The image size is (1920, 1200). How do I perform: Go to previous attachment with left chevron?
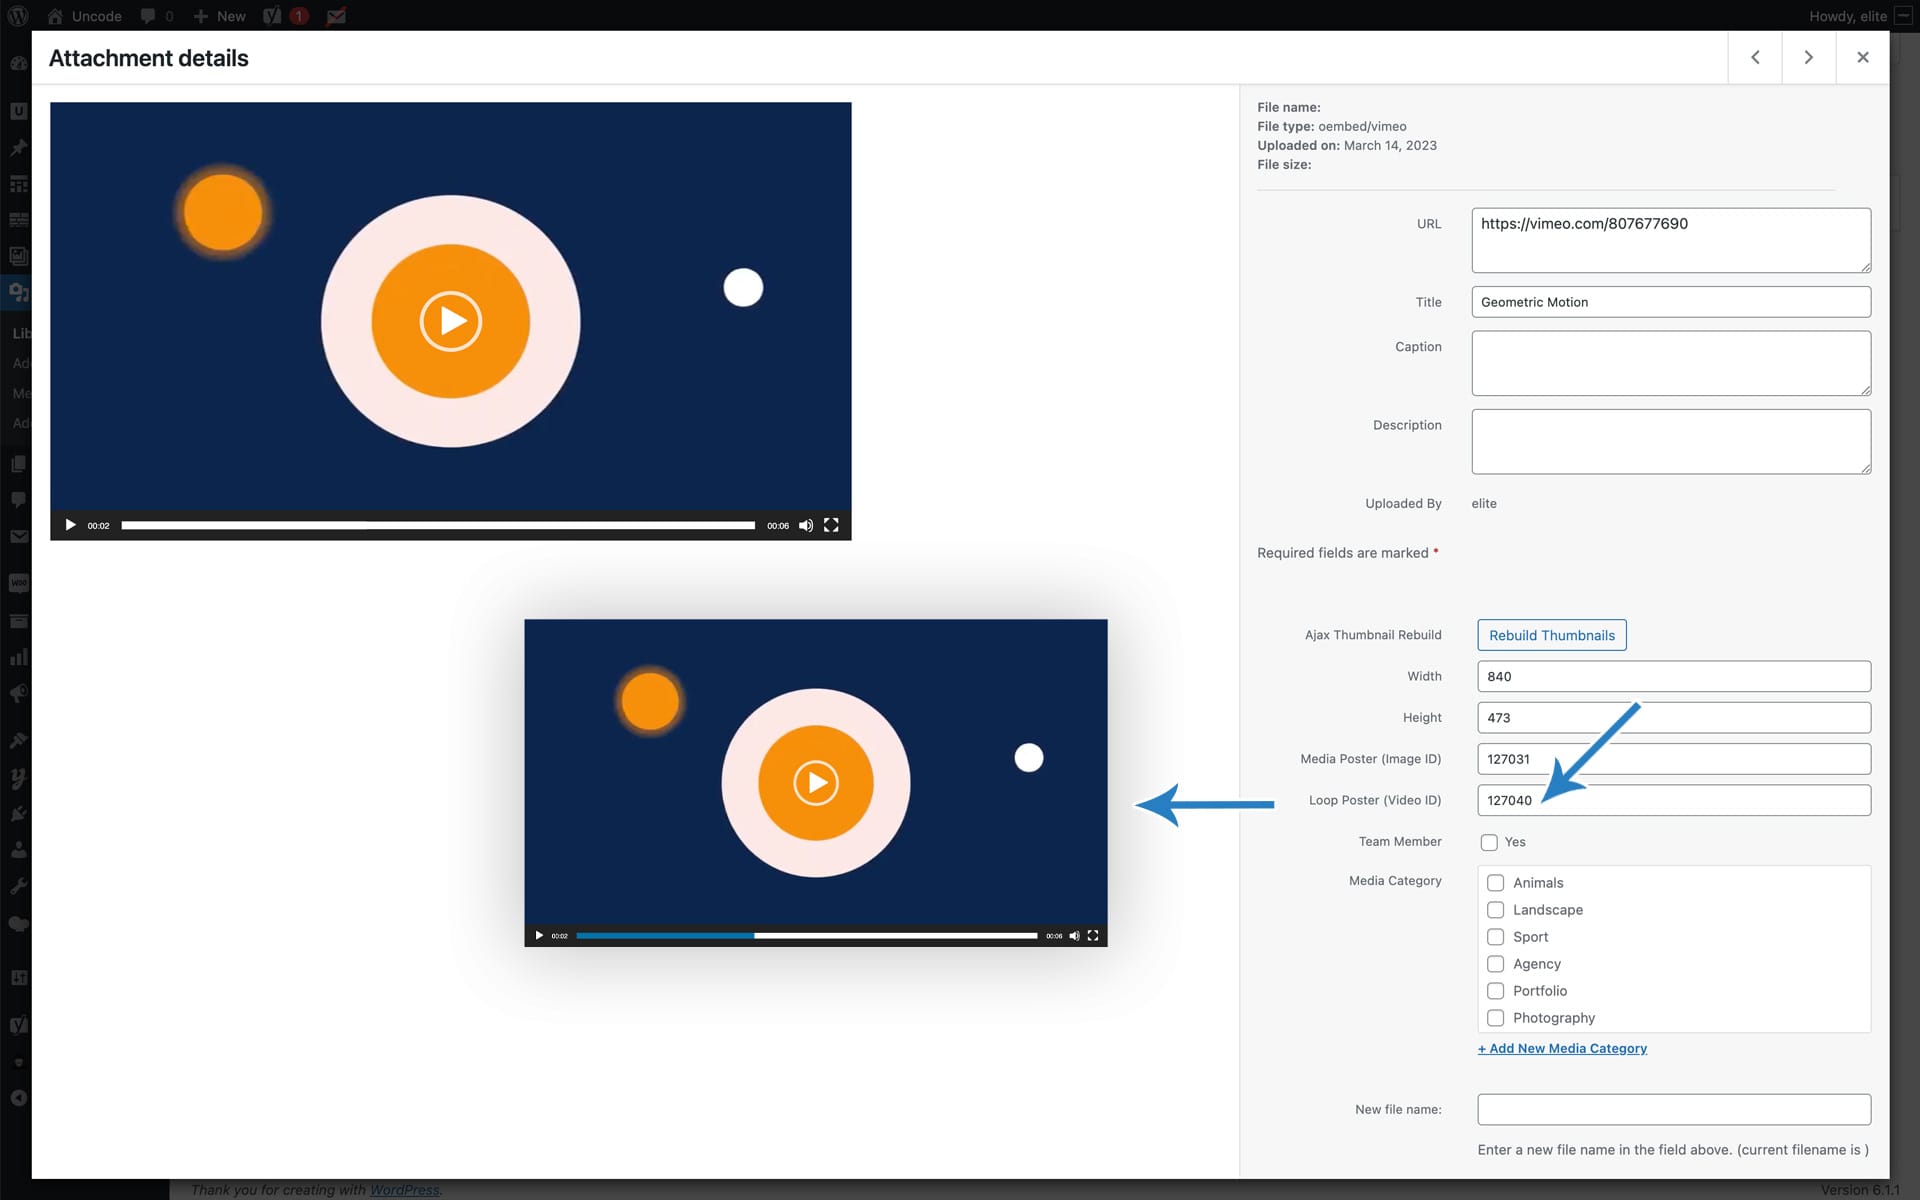[x=1755, y=57]
